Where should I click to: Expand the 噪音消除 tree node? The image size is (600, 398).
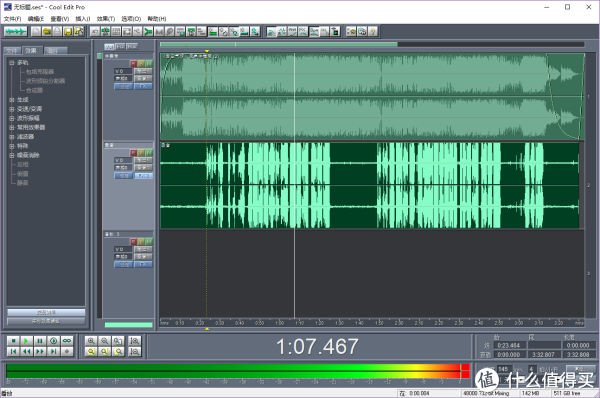[x=12, y=155]
